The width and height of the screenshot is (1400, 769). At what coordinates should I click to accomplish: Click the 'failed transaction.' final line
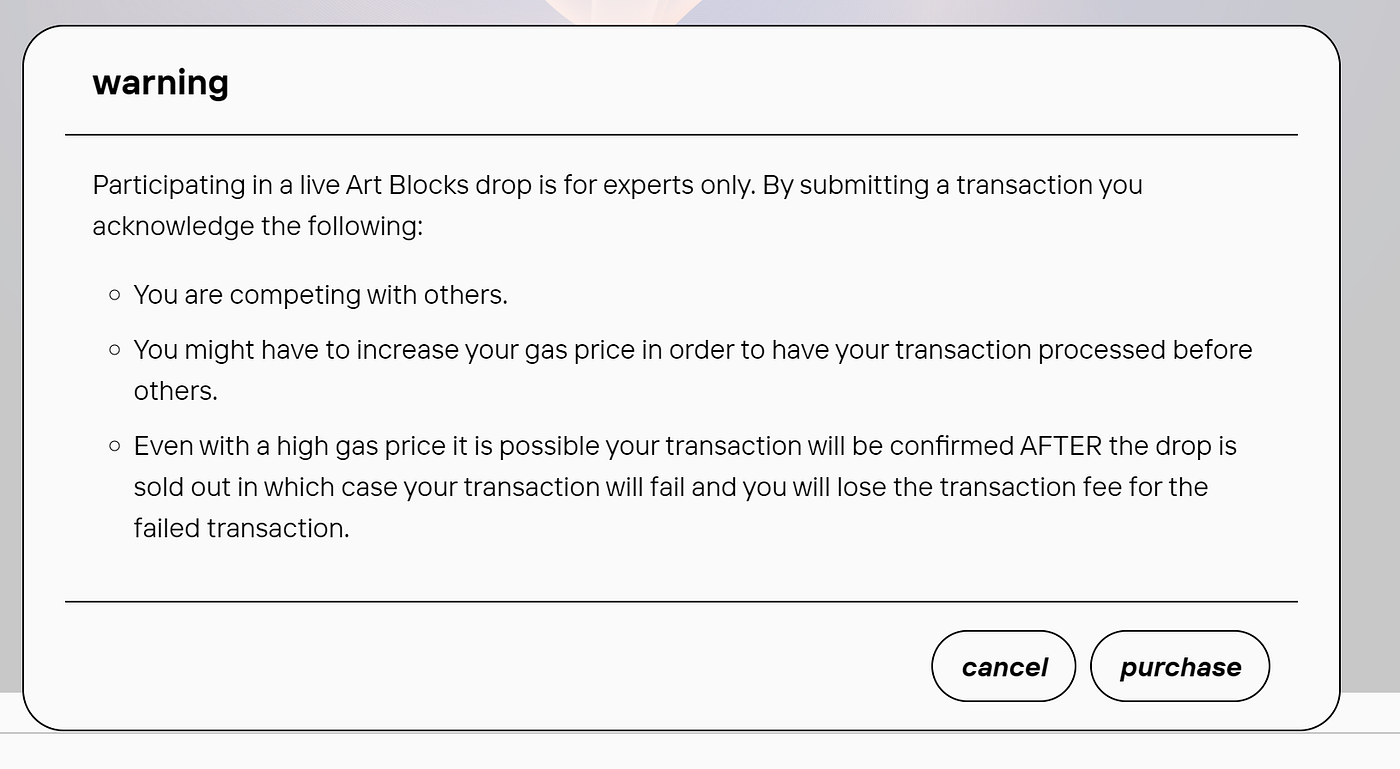(x=241, y=528)
